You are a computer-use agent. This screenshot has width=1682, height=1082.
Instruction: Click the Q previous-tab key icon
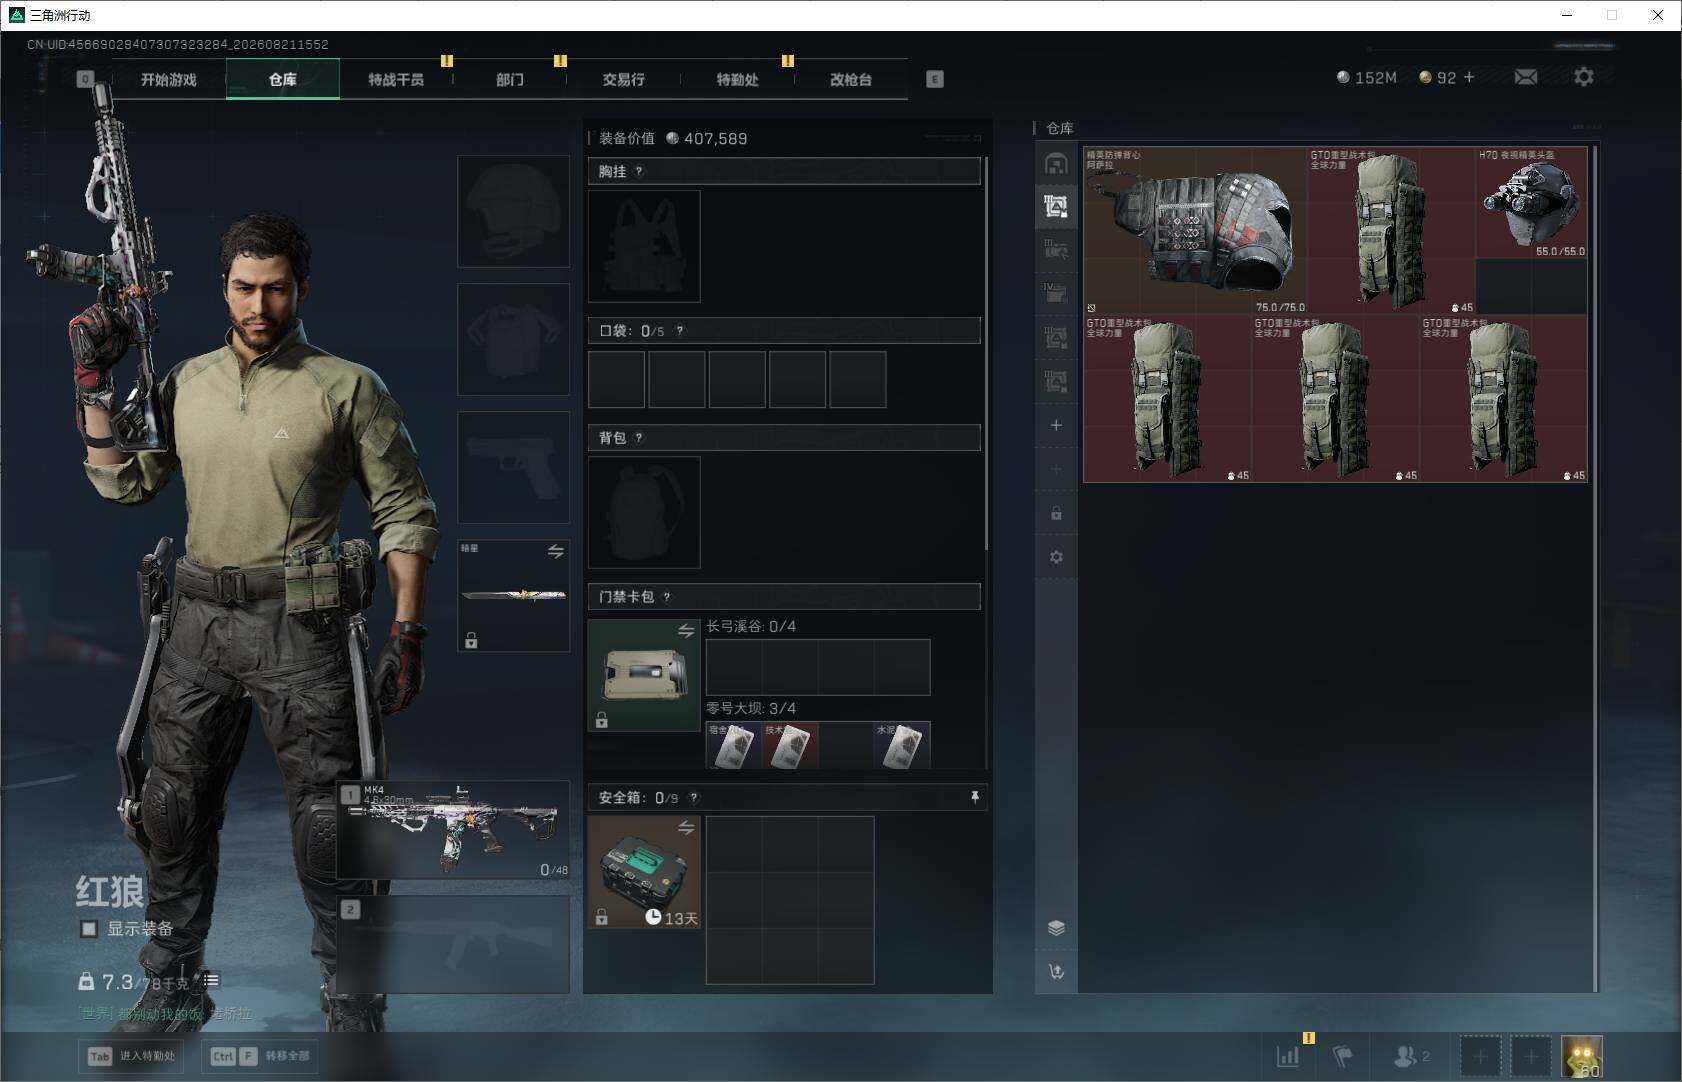[x=85, y=79]
